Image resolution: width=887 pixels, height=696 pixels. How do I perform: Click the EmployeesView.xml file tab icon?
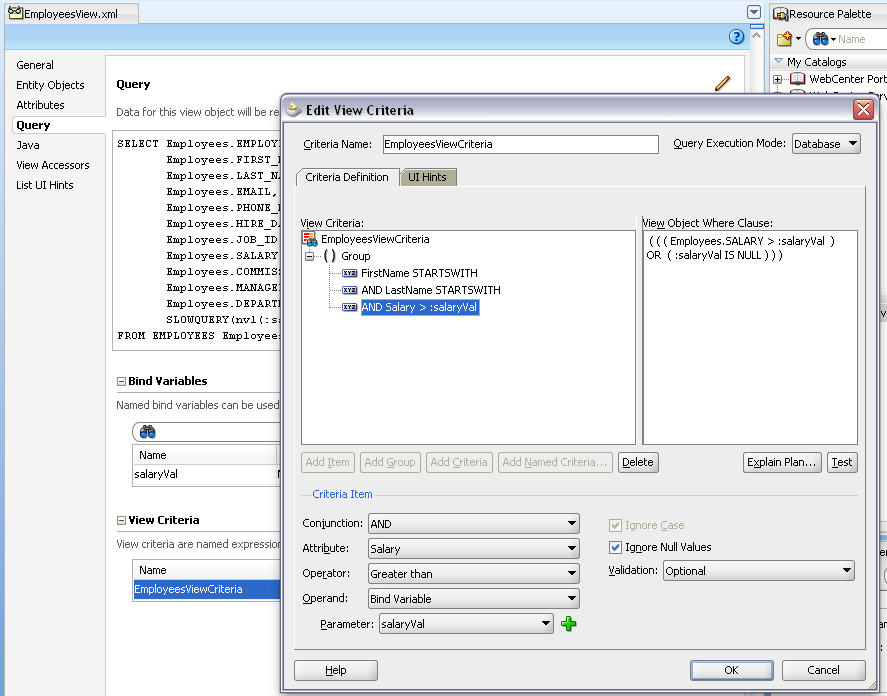pos(15,12)
